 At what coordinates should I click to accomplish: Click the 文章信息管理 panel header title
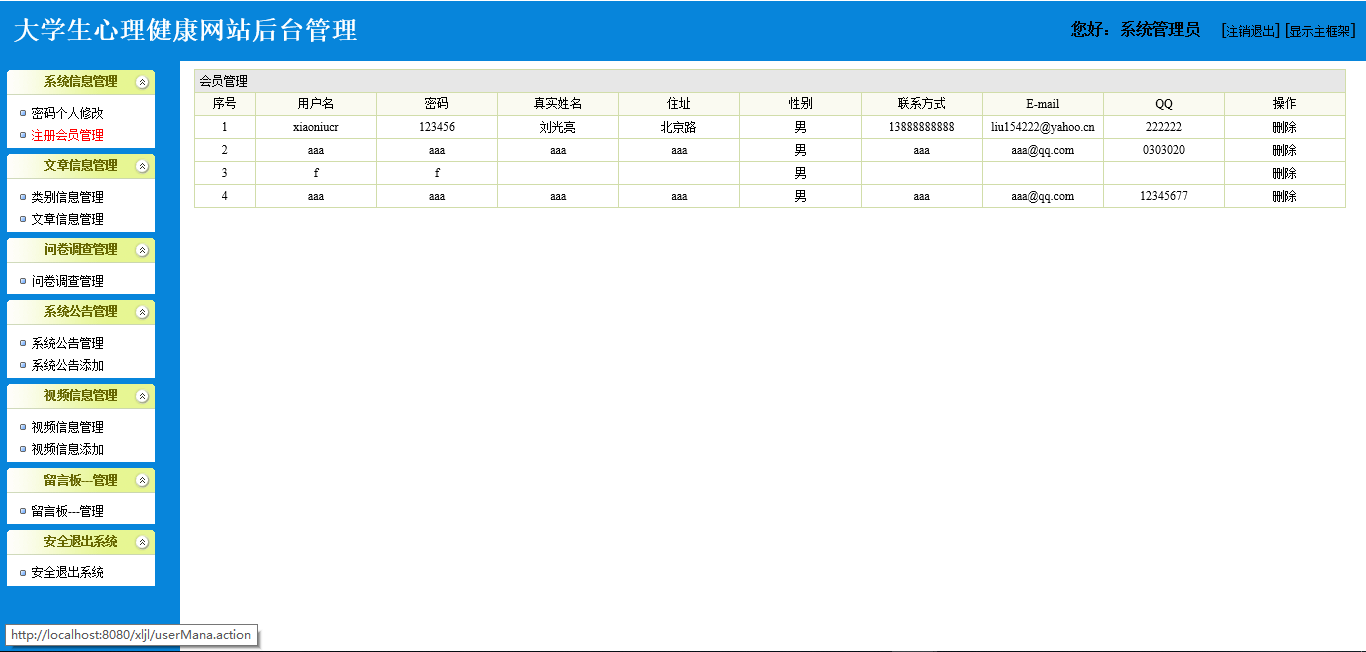(x=80, y=166)
